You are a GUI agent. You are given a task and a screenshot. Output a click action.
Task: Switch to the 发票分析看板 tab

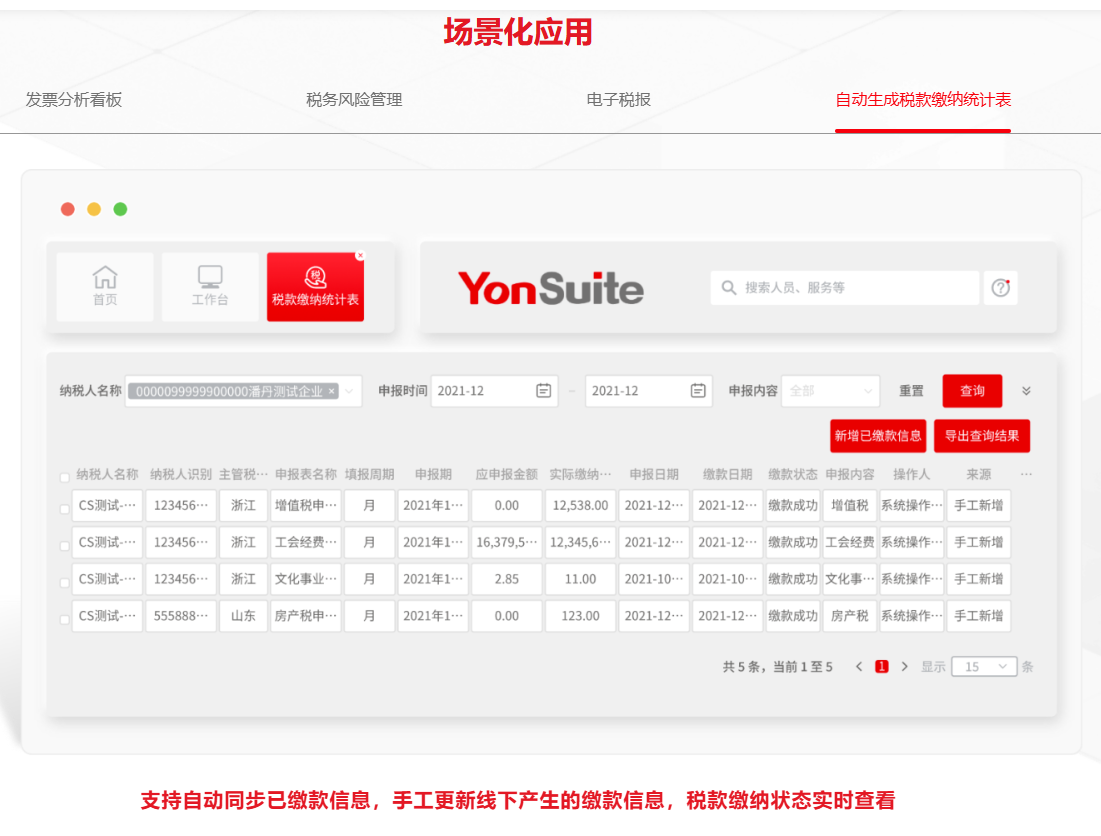pos(74,100)
